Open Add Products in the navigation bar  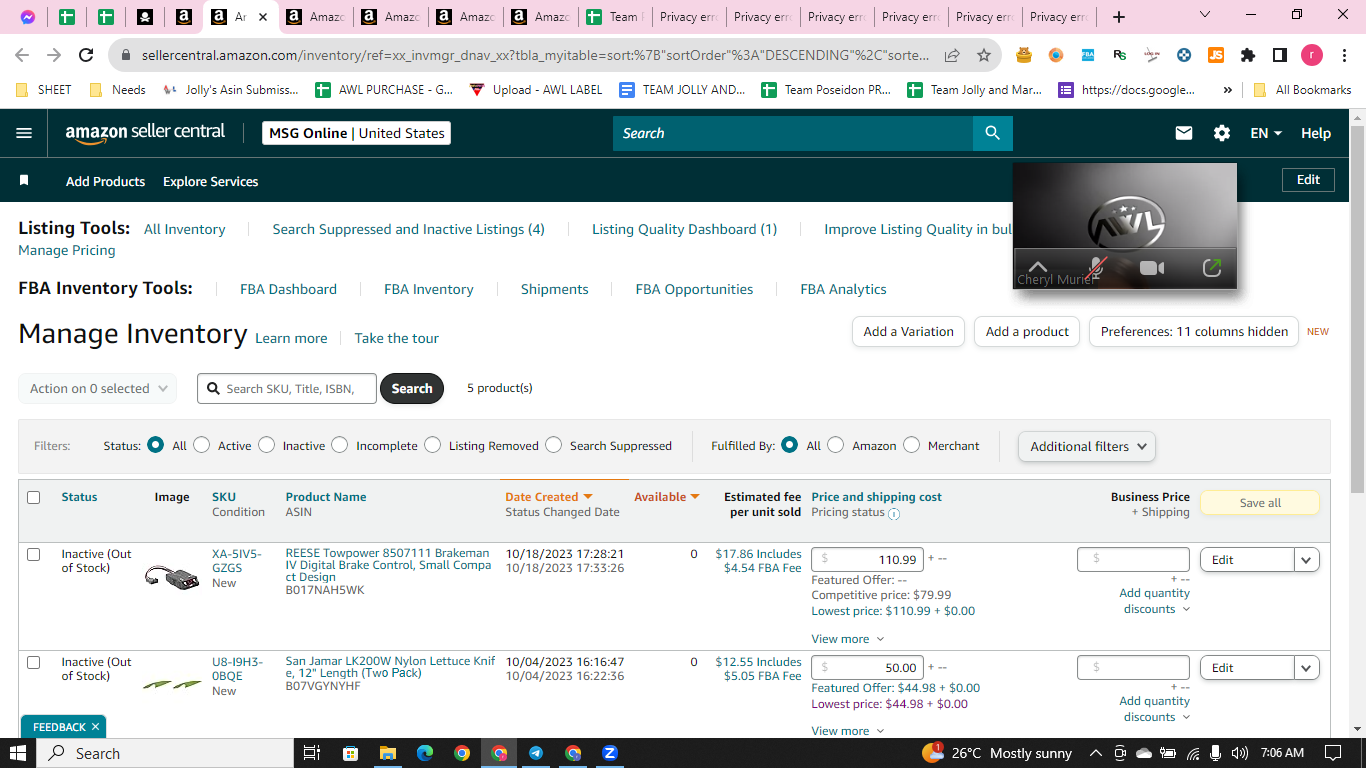click(105, 181)
